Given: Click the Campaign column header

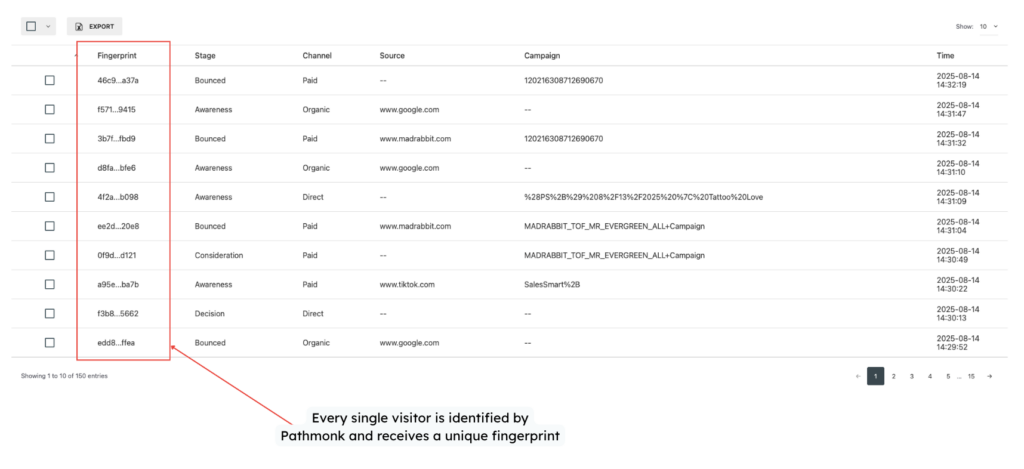Looking at the screenshot, I should click(543, 56).
